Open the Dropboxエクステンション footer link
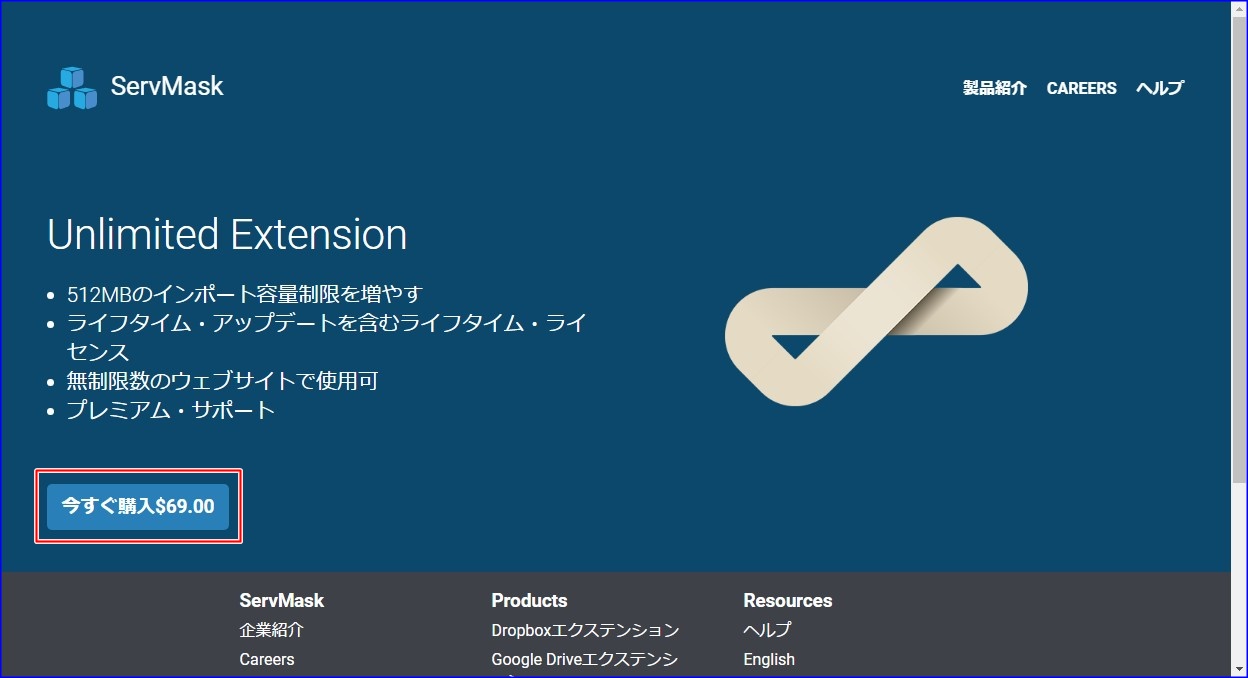1248x678 pixels. click(585, 630)
